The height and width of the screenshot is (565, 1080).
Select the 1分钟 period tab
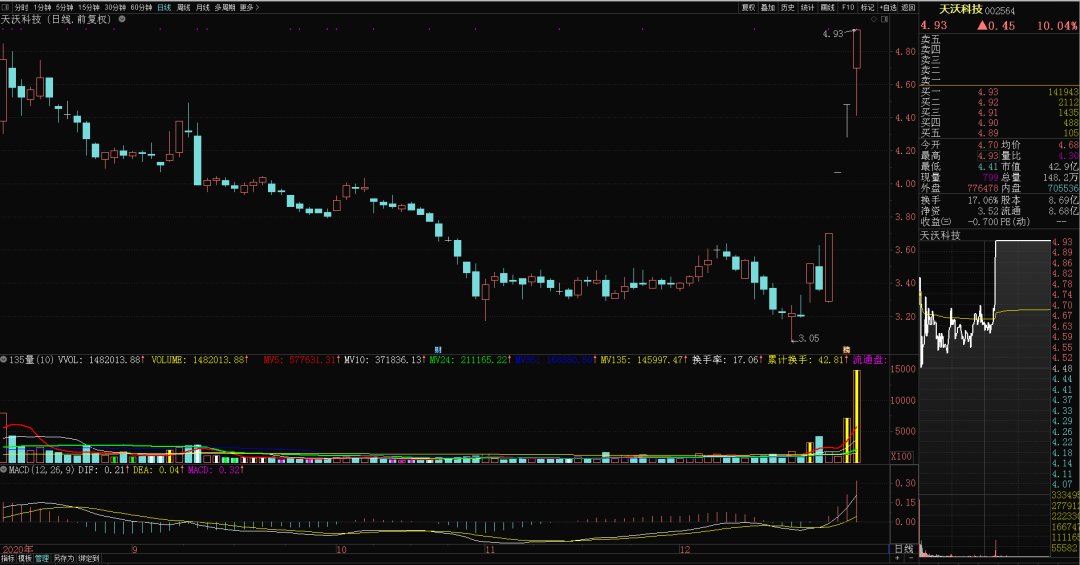click(x=43, y=8)
